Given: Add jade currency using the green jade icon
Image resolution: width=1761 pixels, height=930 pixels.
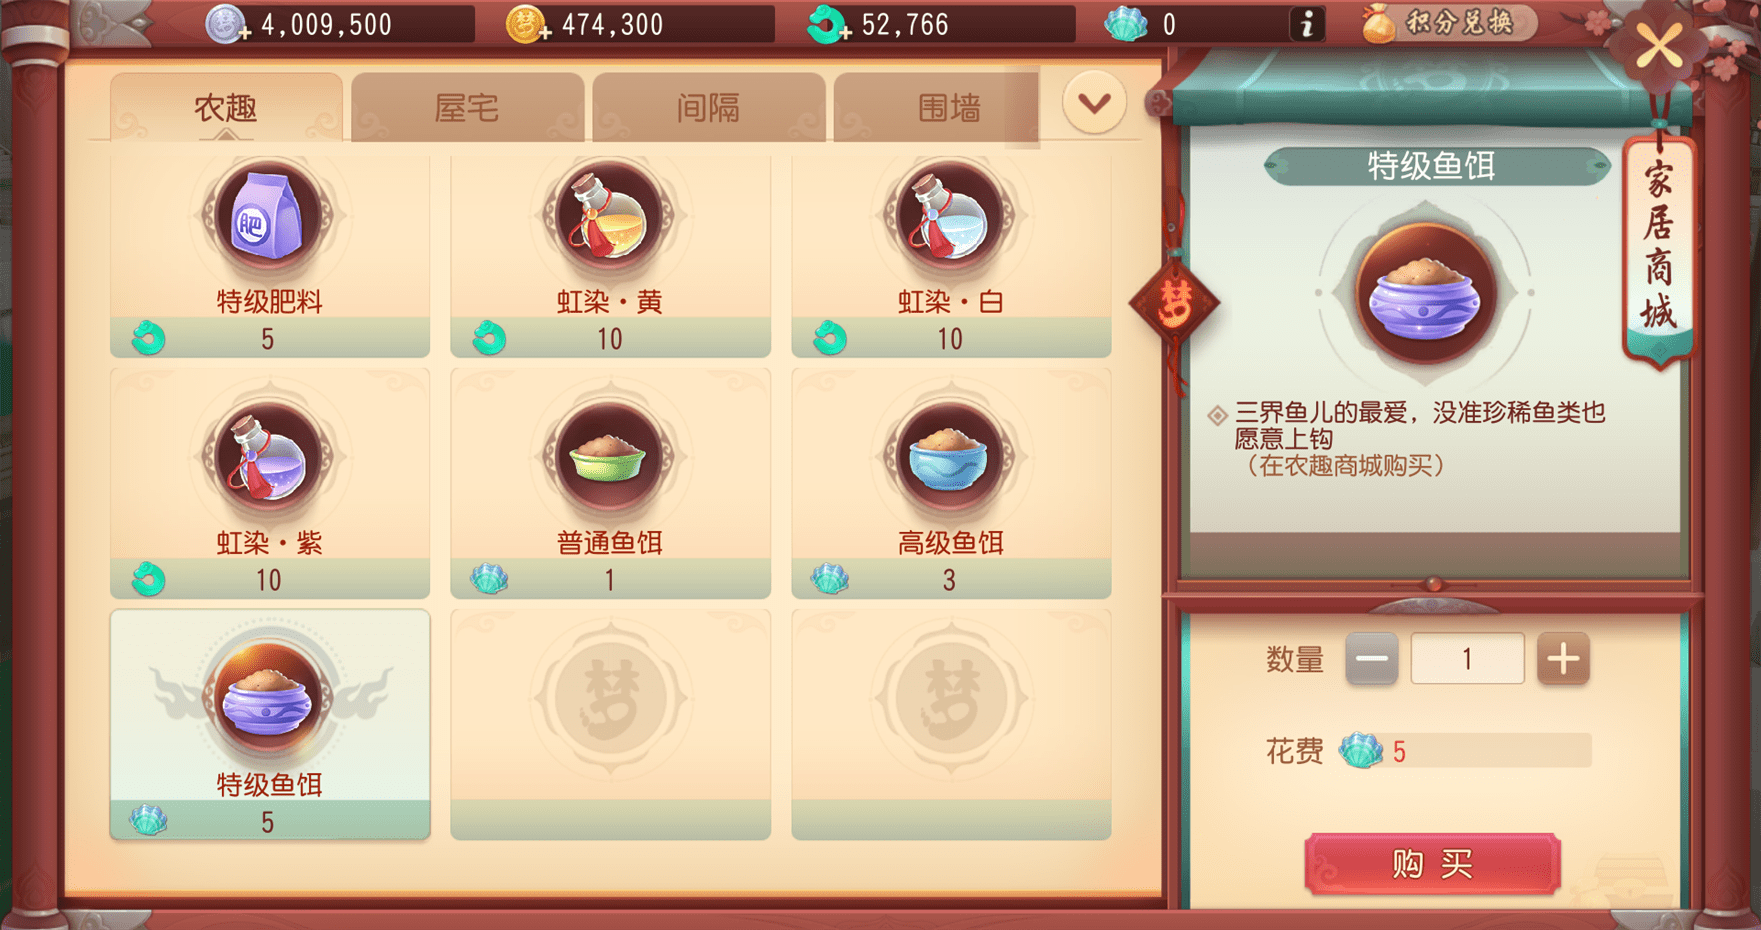Looking at the screenshot, I should (x=828, y=25).
